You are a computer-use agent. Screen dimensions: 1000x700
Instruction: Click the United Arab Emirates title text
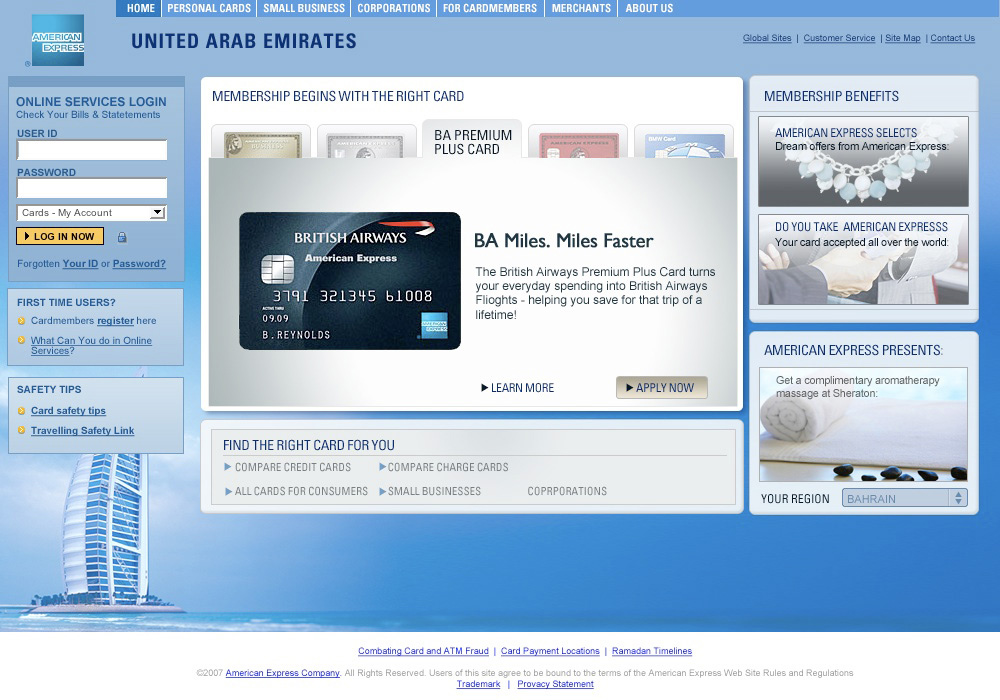[x=244, y=41]
